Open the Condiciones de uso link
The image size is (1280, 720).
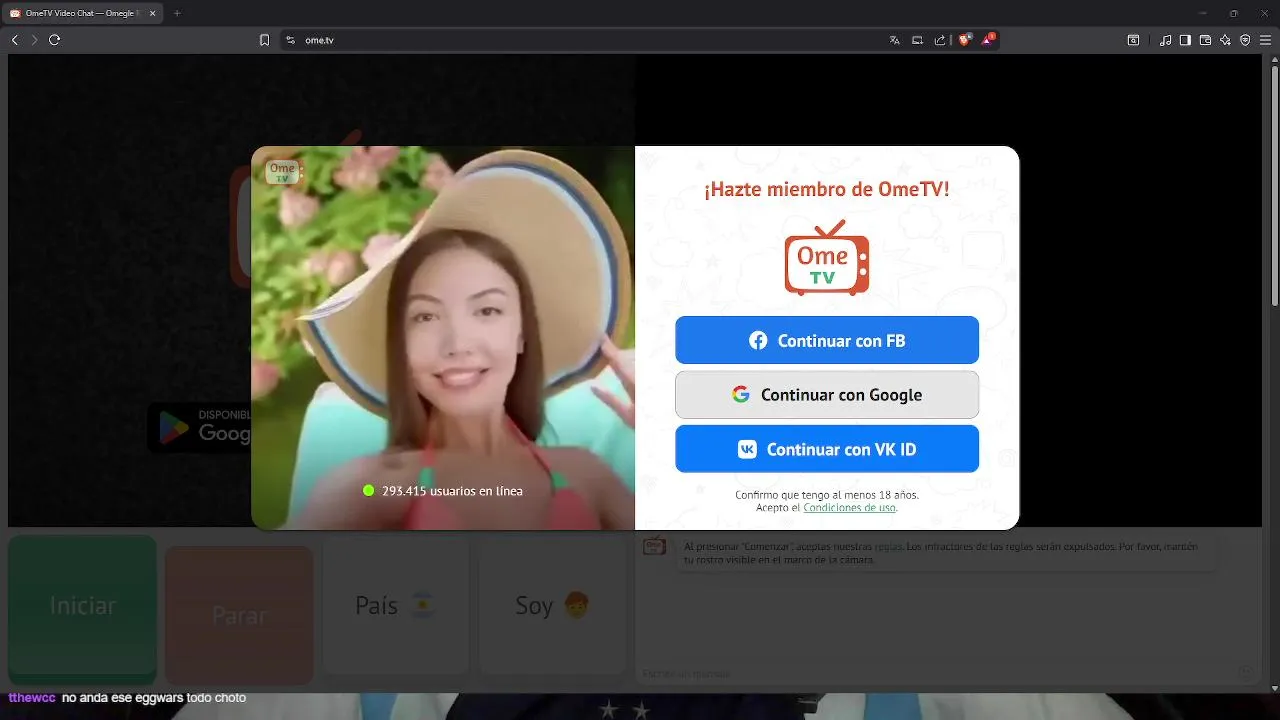click(x=849, y=508)
